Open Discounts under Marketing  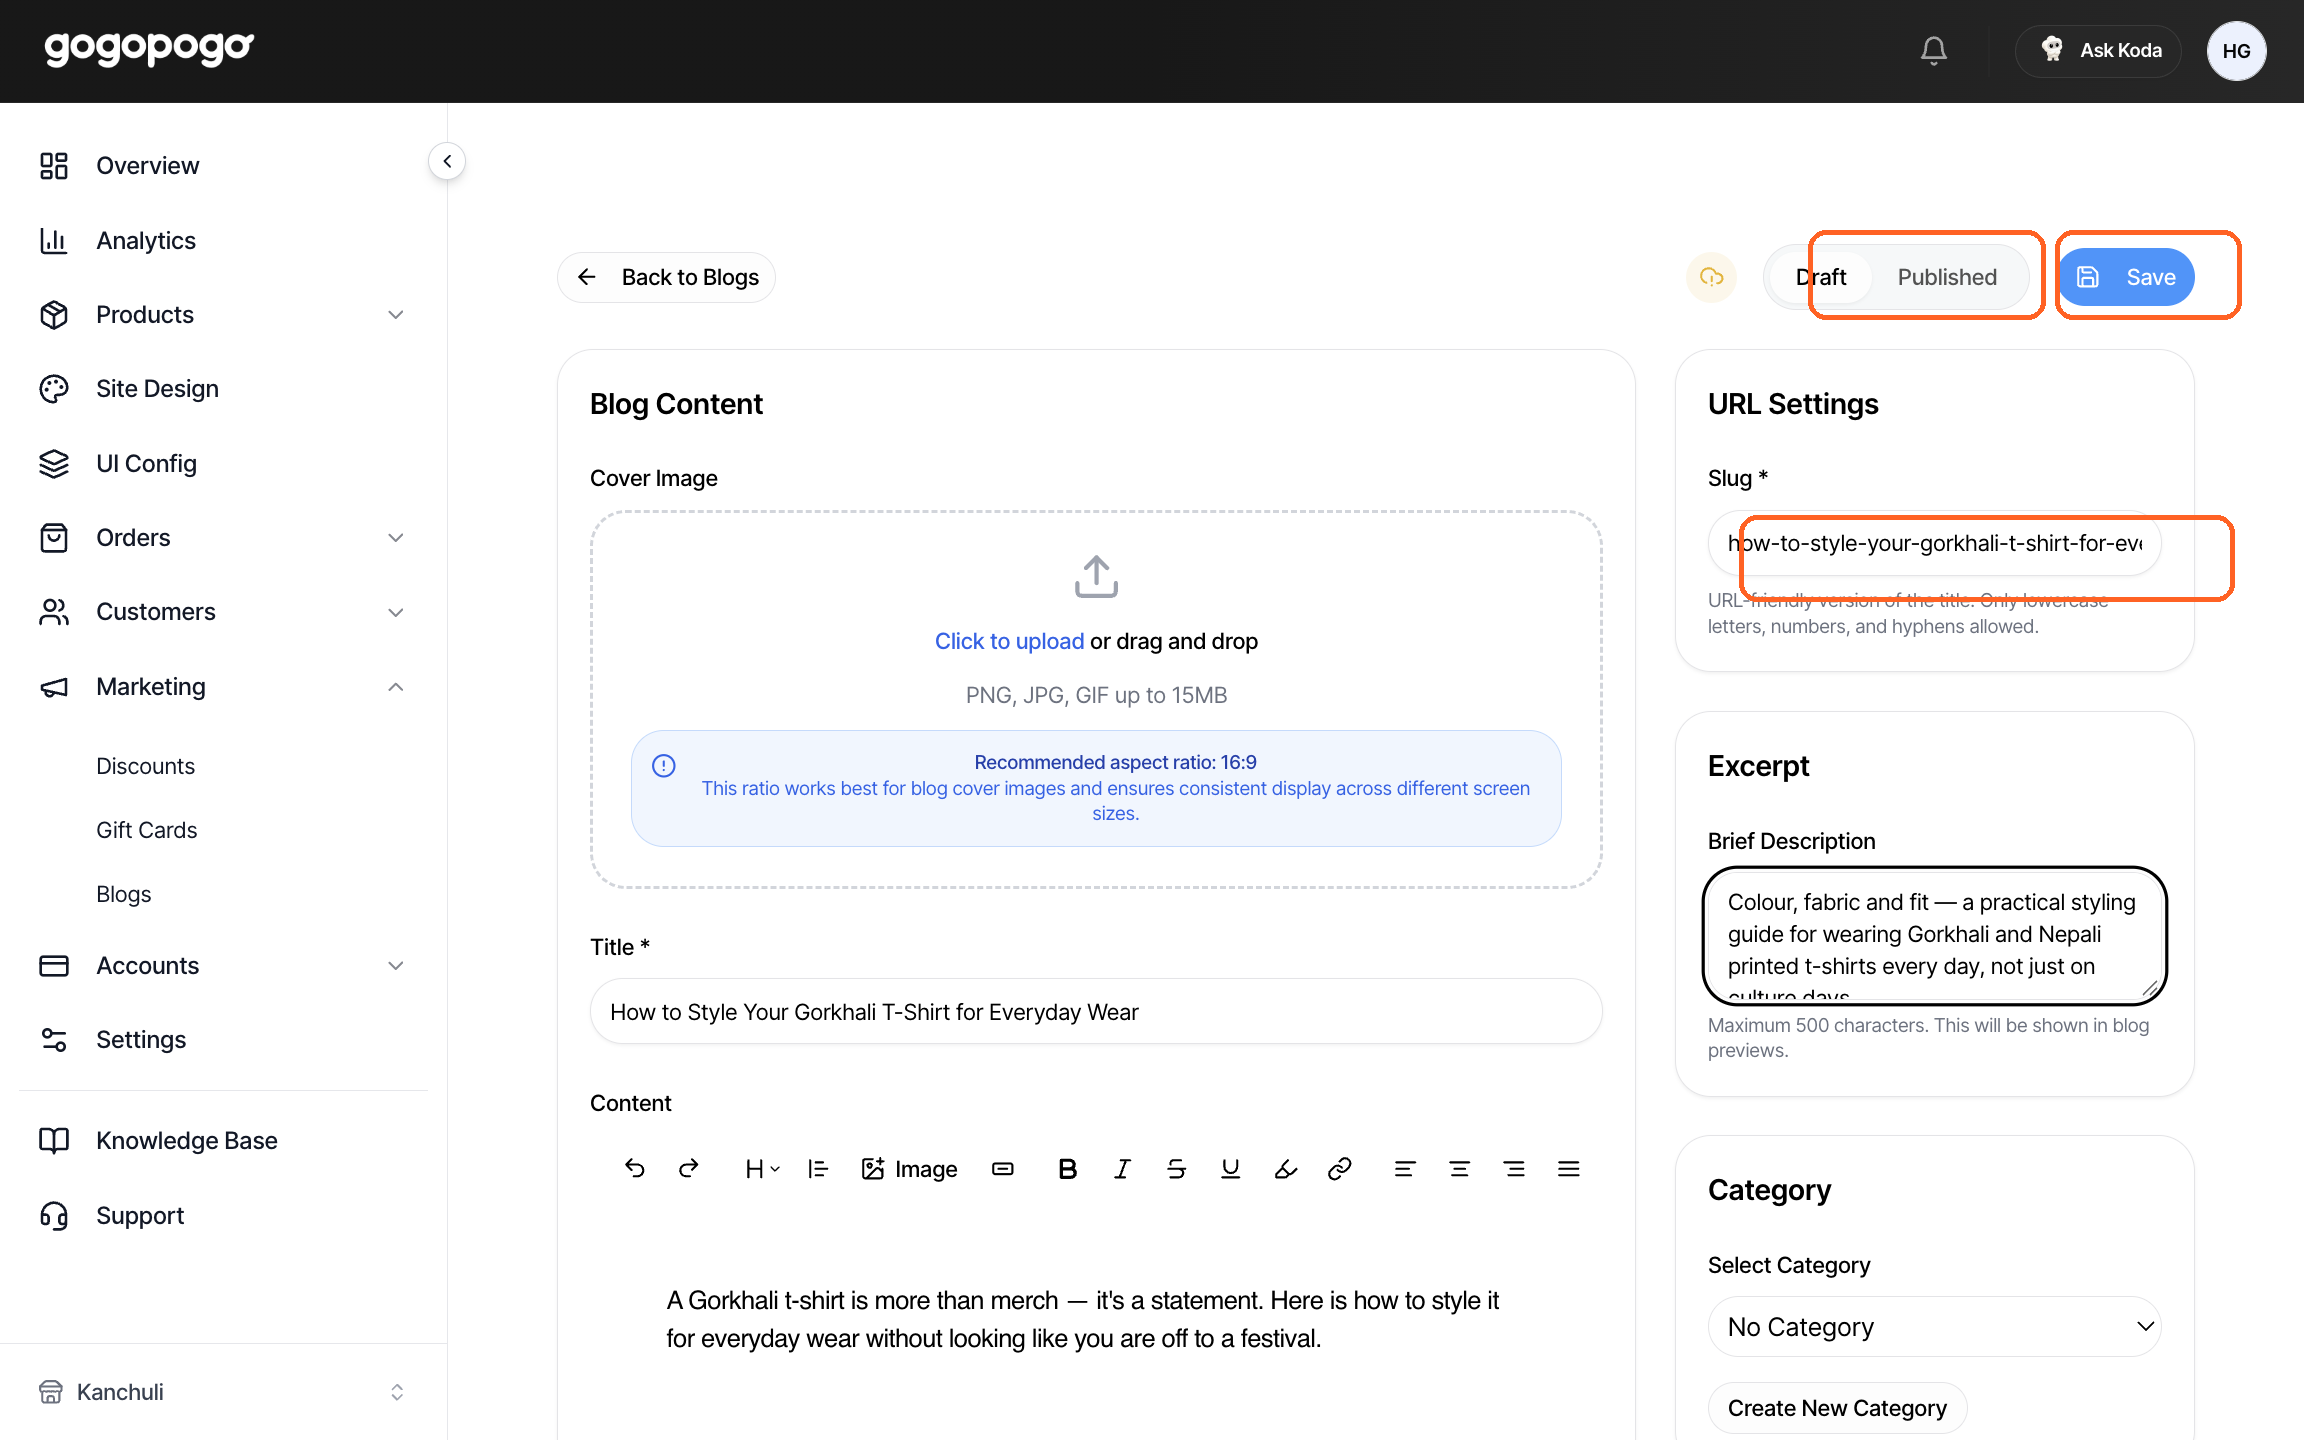point(146,766)
